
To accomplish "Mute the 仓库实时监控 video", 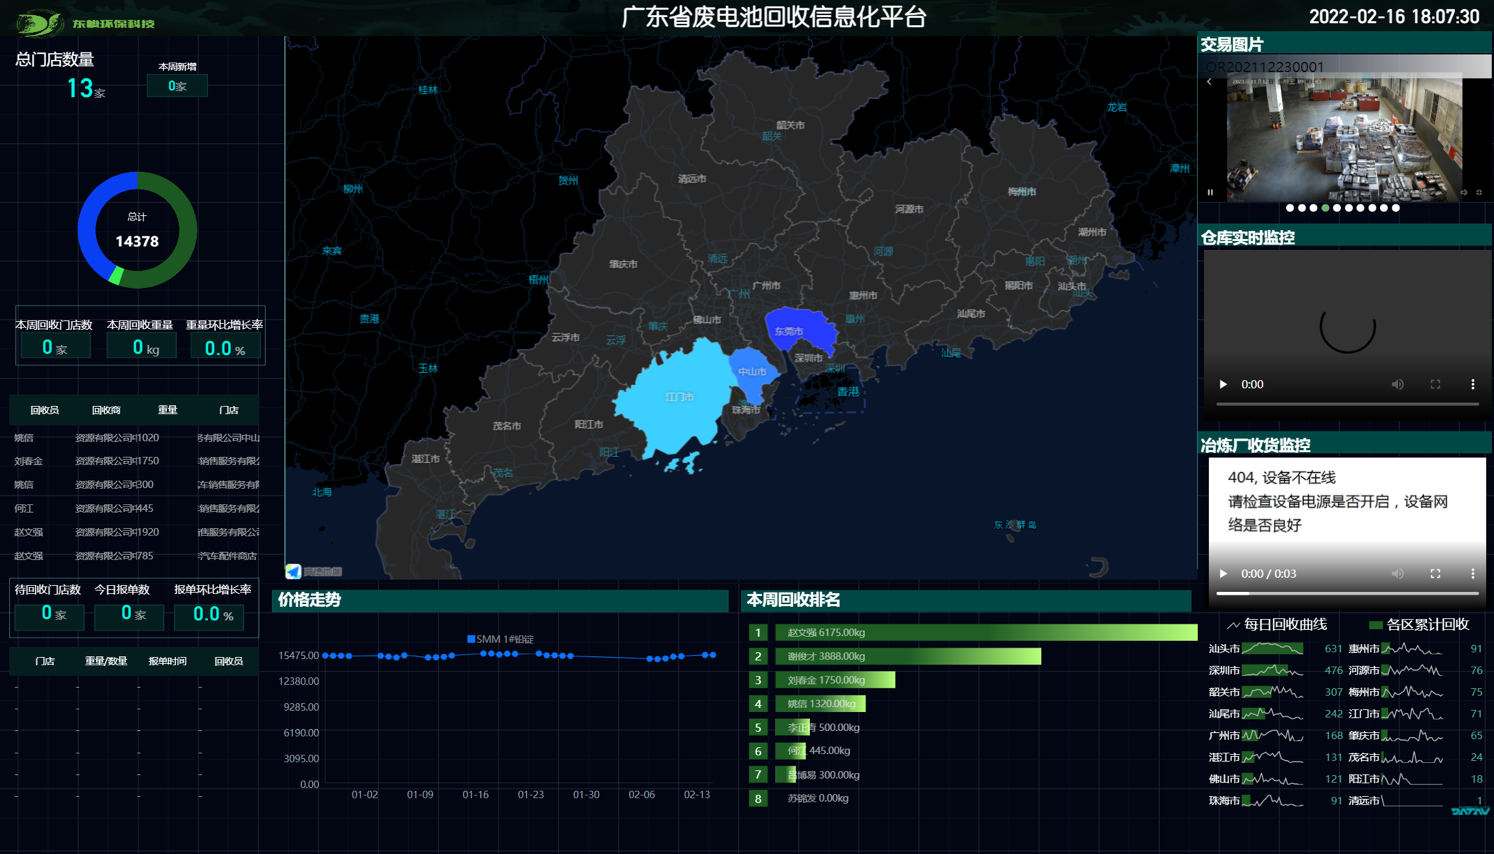I will [1397, 384].
